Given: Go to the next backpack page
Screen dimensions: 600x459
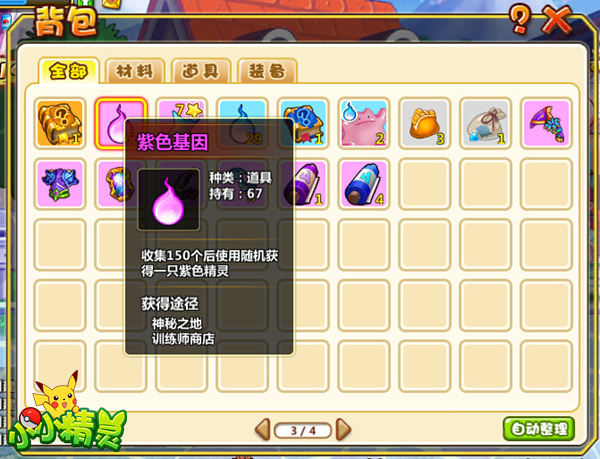Looking at the screenshot, I should click(x=343, y=429).
